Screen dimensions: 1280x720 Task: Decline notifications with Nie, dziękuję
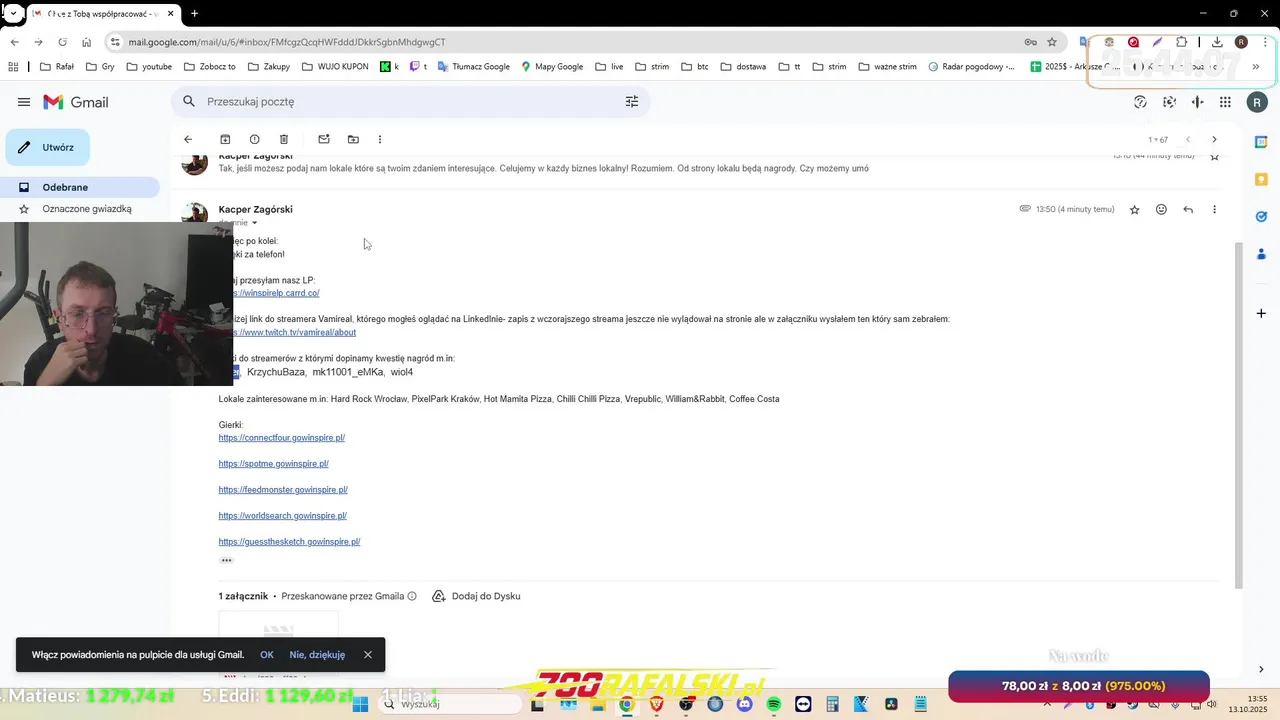point(317,655)
